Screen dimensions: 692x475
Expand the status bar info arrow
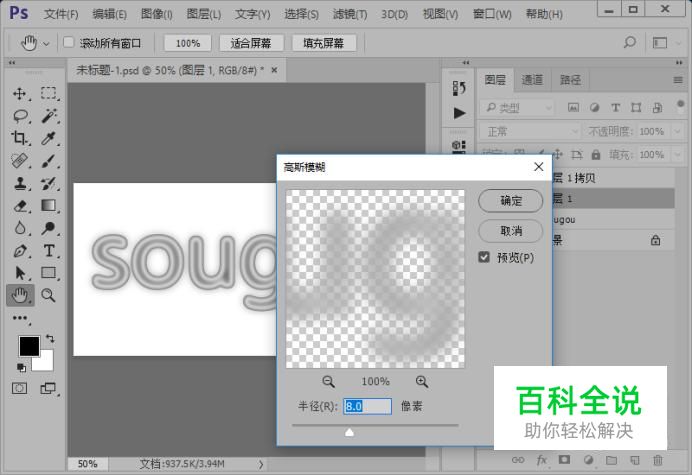[261, 464]
